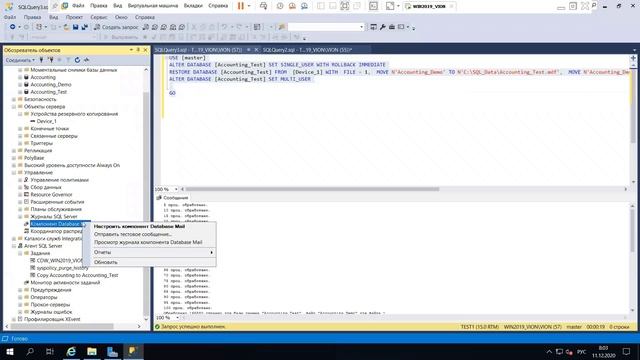Select the Device_1 backup device
This screenshot has height=360, width=640.
(x=47, y=121)
